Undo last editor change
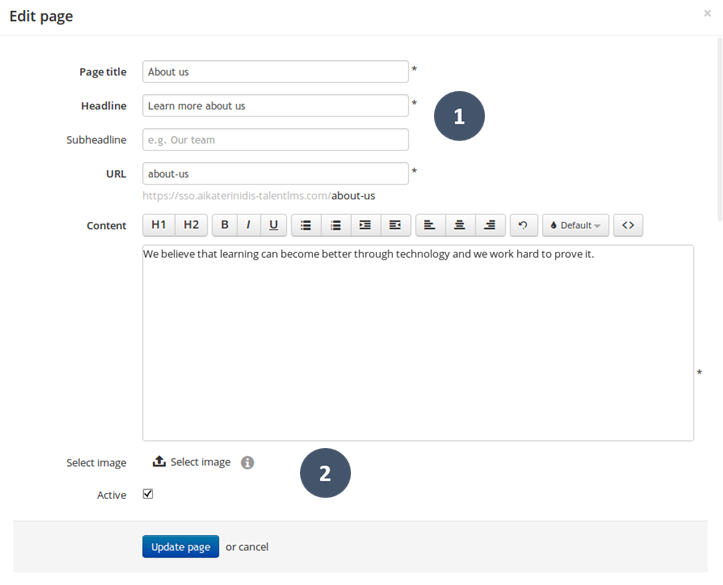This screenshot has height=585, width=723. (523, 225)
